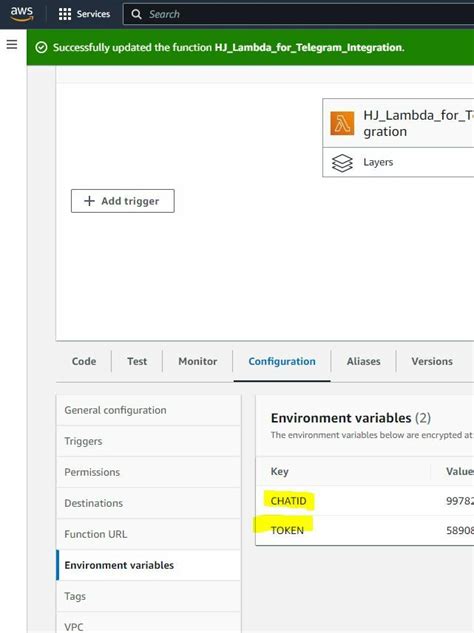This screenshot has width=474, height=633.
Task: Click the Layers stack icon
Action: (342, 163)
